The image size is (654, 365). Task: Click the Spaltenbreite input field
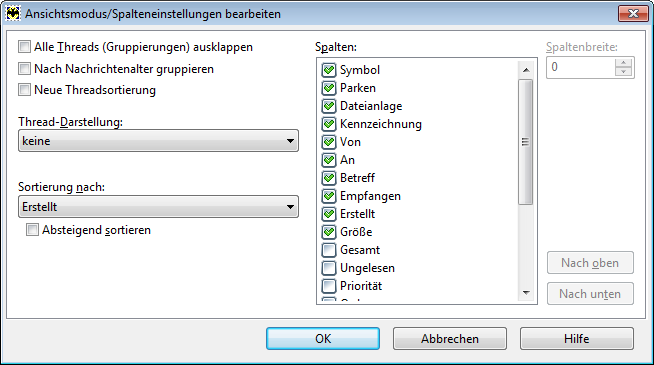(x=581, y=67)
